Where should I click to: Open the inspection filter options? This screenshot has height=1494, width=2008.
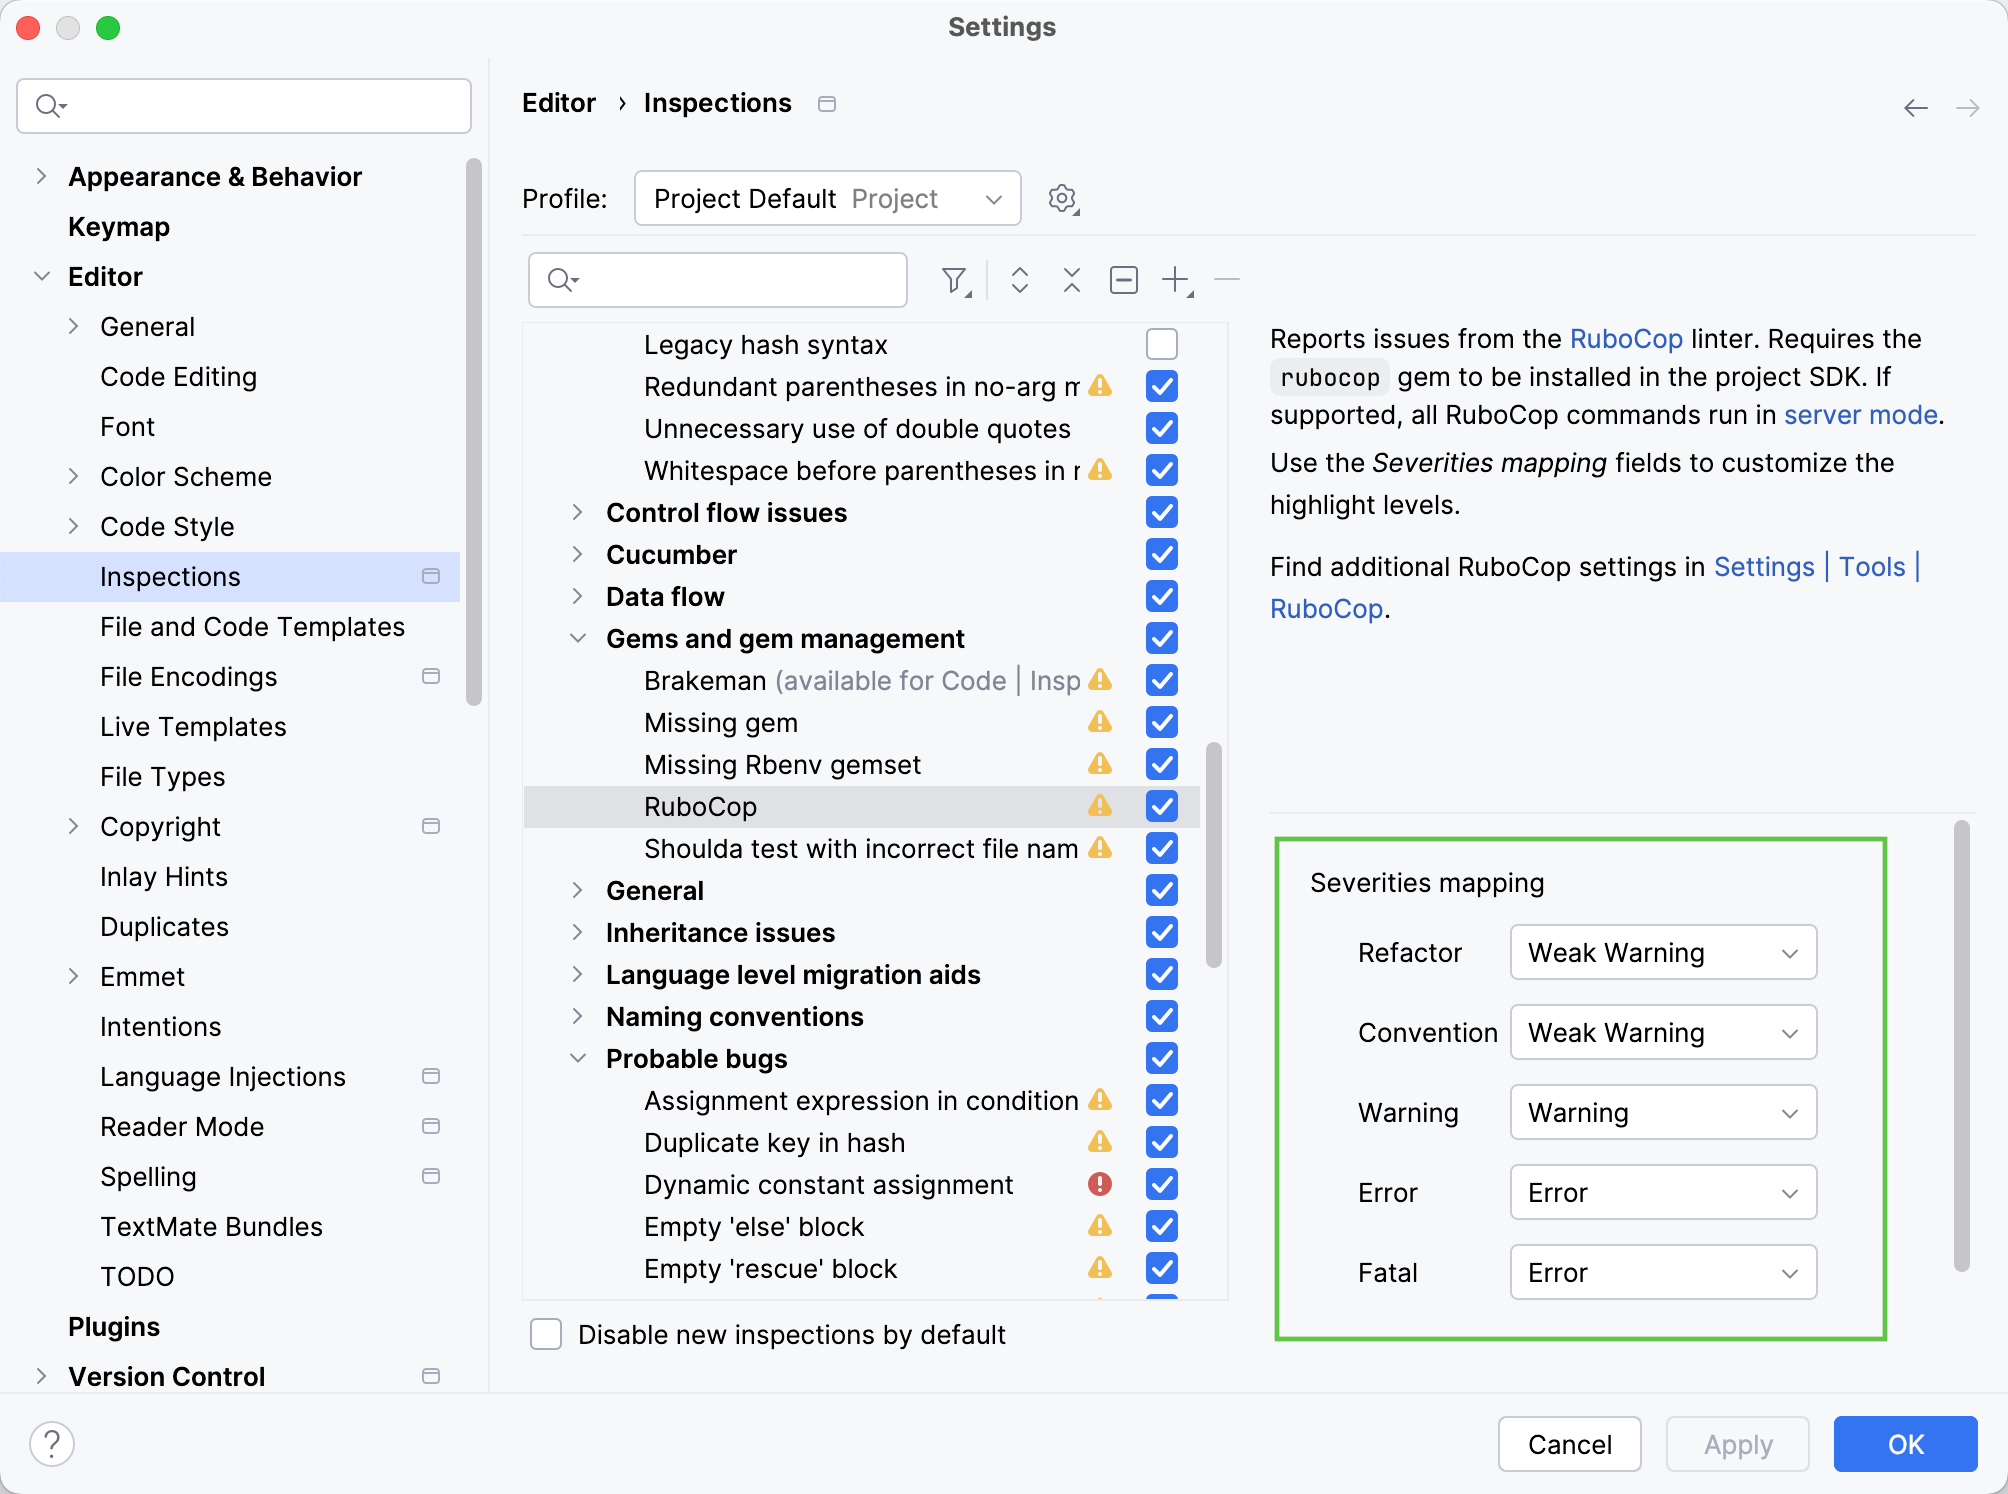coord(955,280)
